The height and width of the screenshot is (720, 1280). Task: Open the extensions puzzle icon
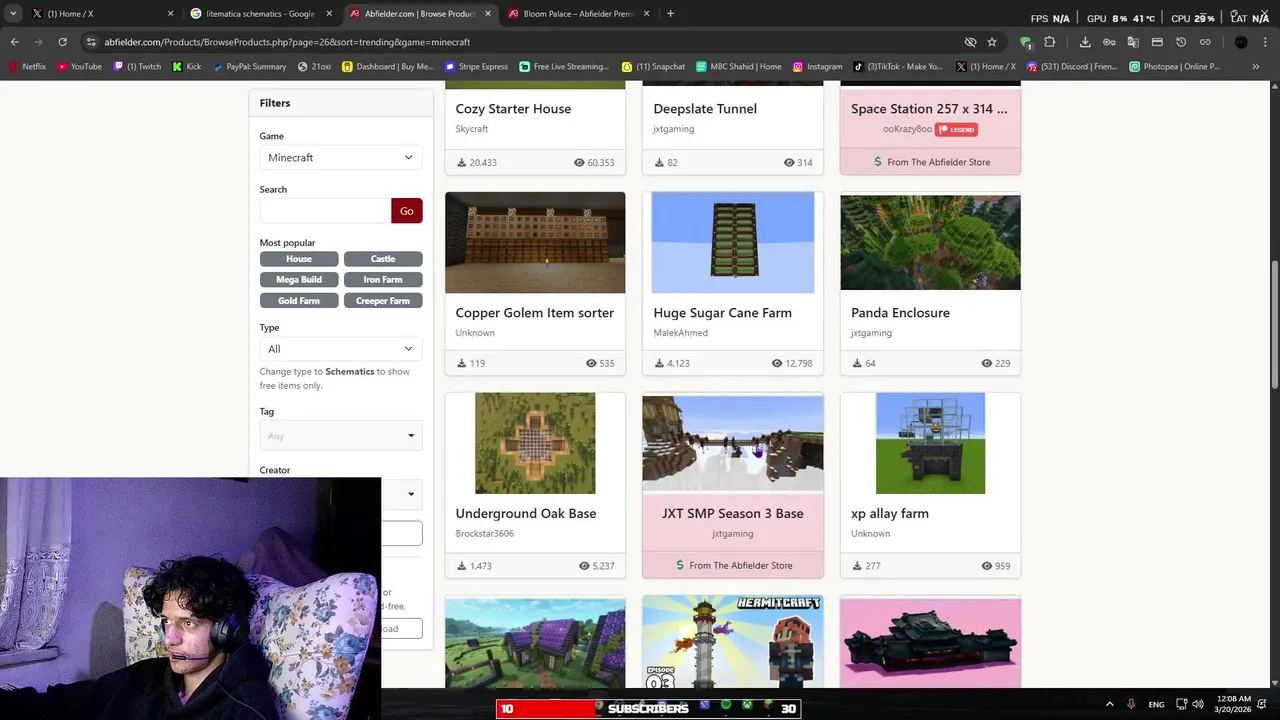pos(1049,42)
